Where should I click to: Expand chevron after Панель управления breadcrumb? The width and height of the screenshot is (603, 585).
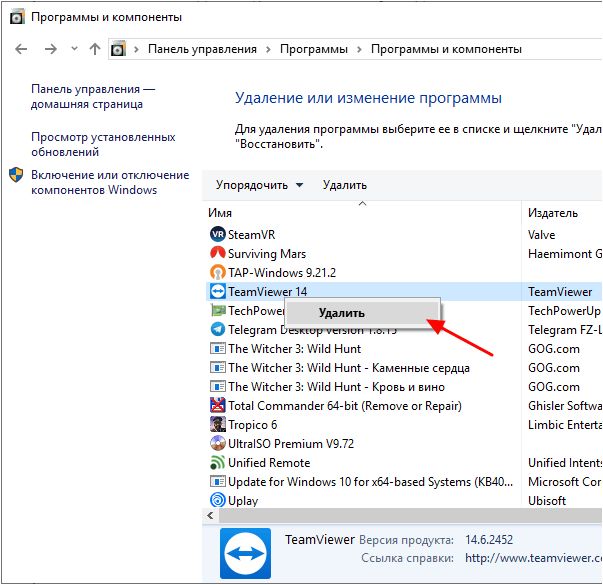click(268, 50)
